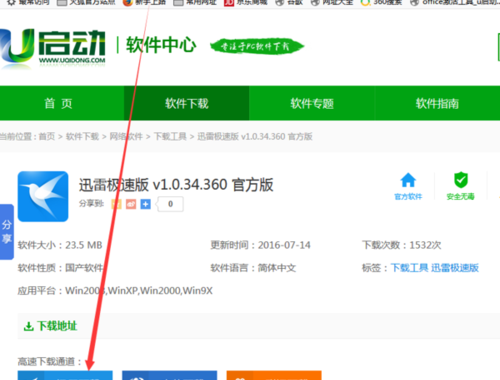Click the light blue download button
This screenshot has width=500, height=380.
65,375
